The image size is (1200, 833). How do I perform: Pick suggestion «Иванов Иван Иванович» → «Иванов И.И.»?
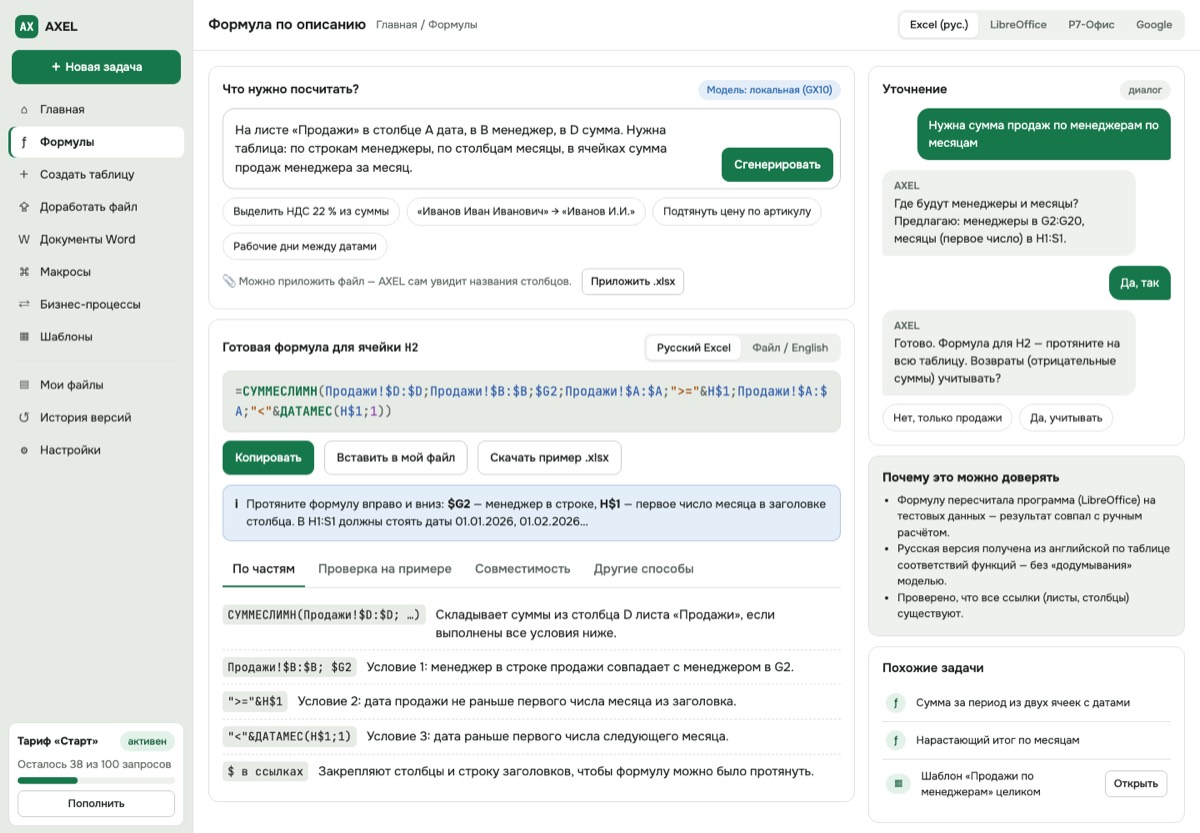pos(526,212)
